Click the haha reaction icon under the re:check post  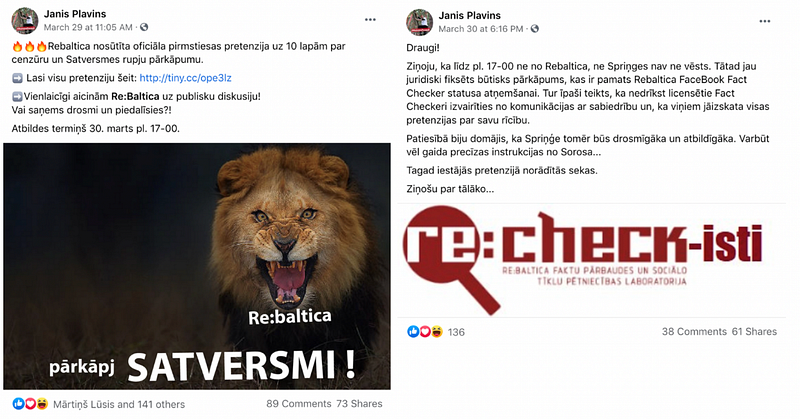point(437,332)
